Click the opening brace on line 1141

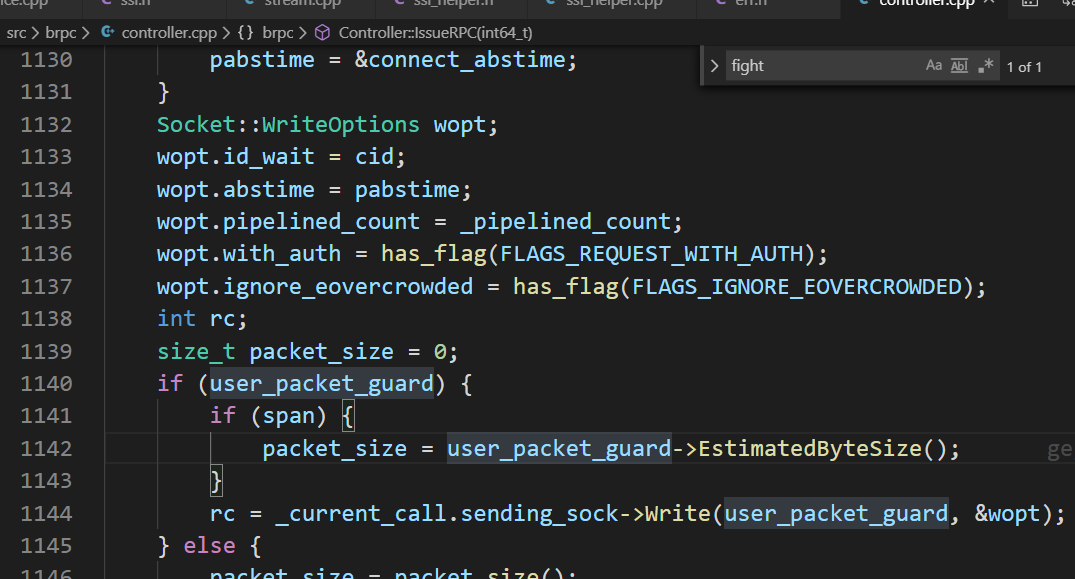348,416
